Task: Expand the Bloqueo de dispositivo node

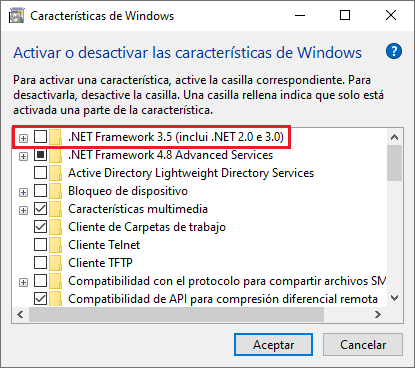Action: (23, 192)
